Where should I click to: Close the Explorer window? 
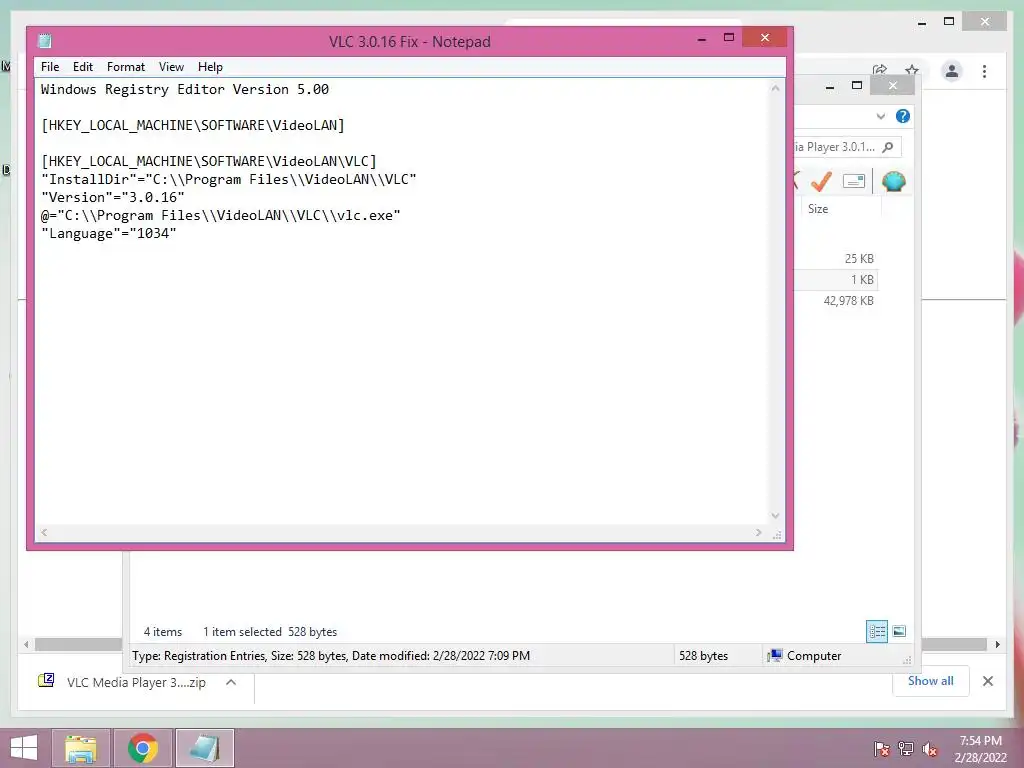[893, 86]
